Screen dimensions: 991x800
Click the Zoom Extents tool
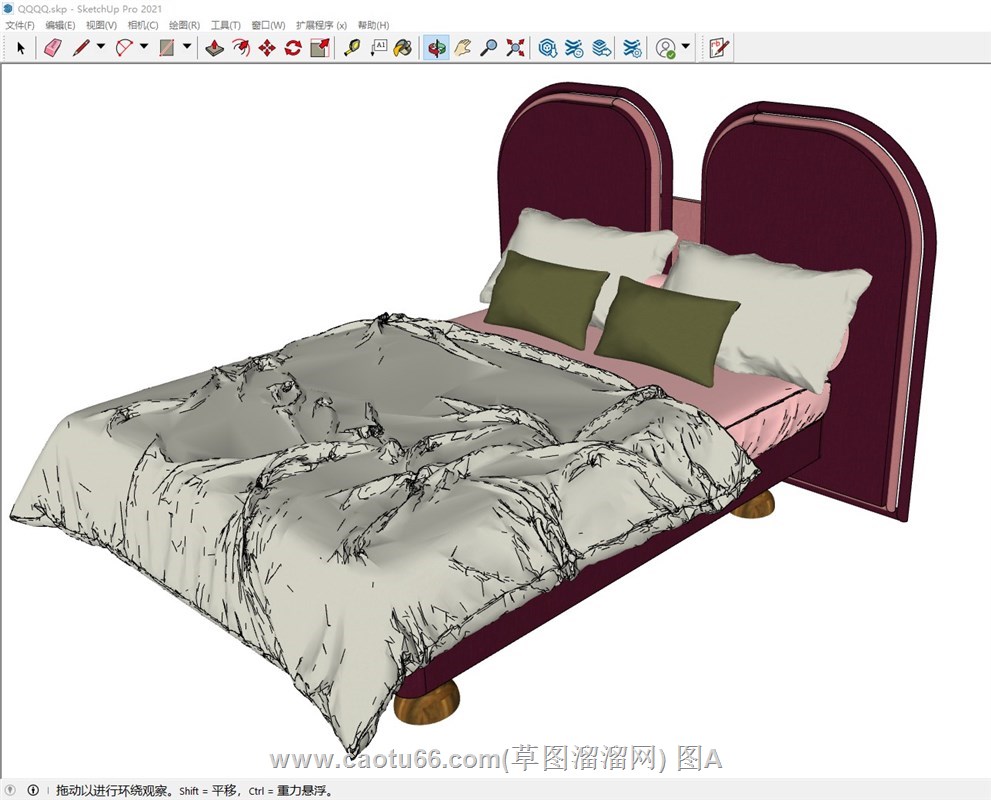pyautogui.click(x=515, y=47)
